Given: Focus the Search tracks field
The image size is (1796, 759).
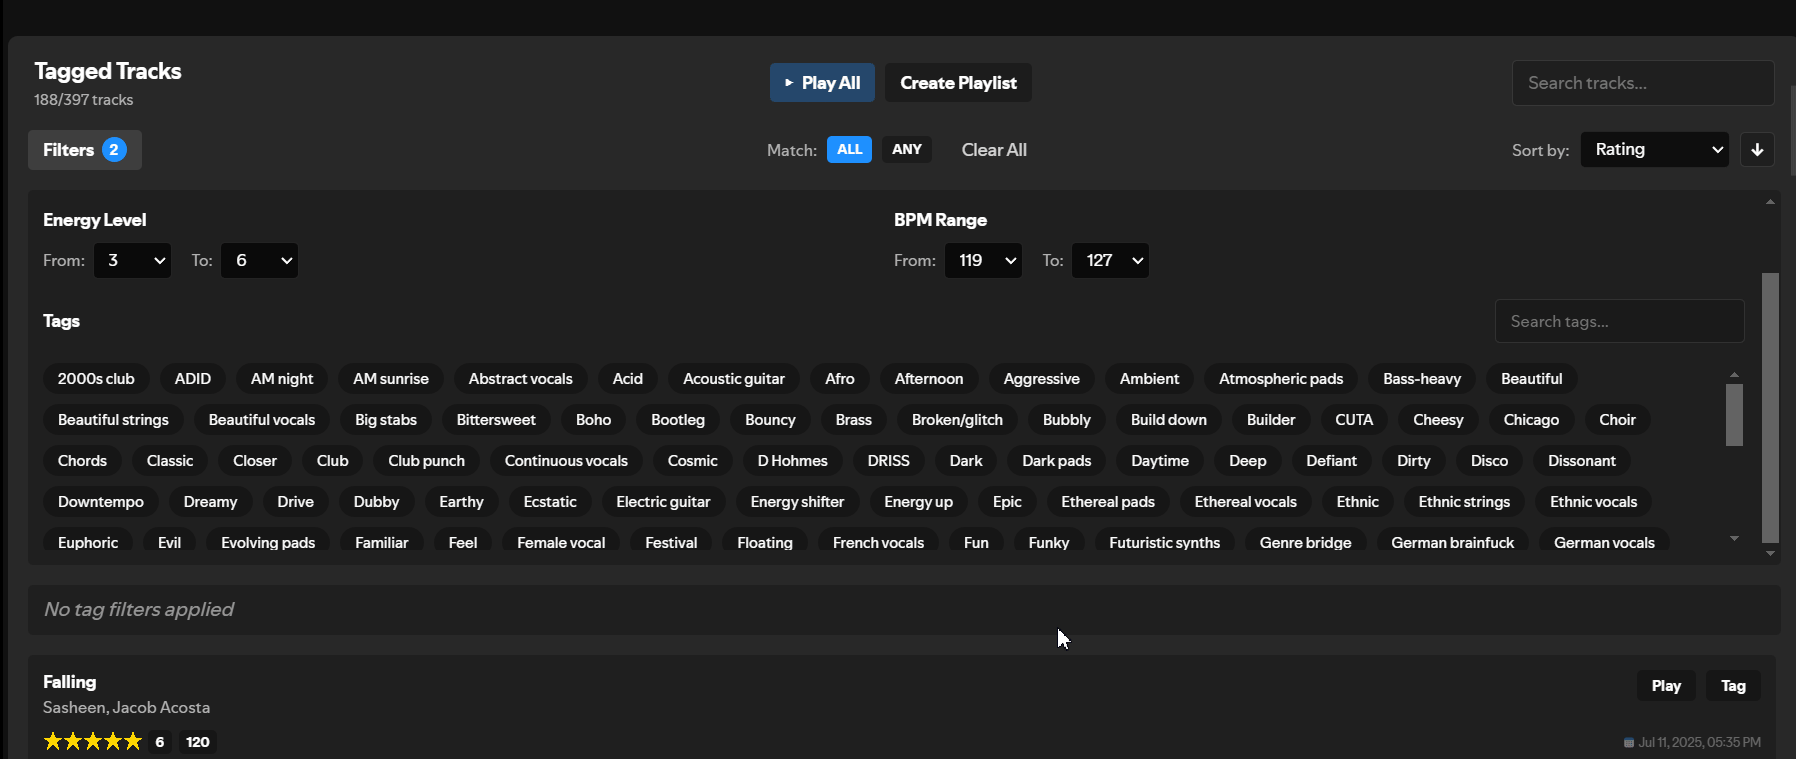Looking at the screenshot, I should 1643,83.
